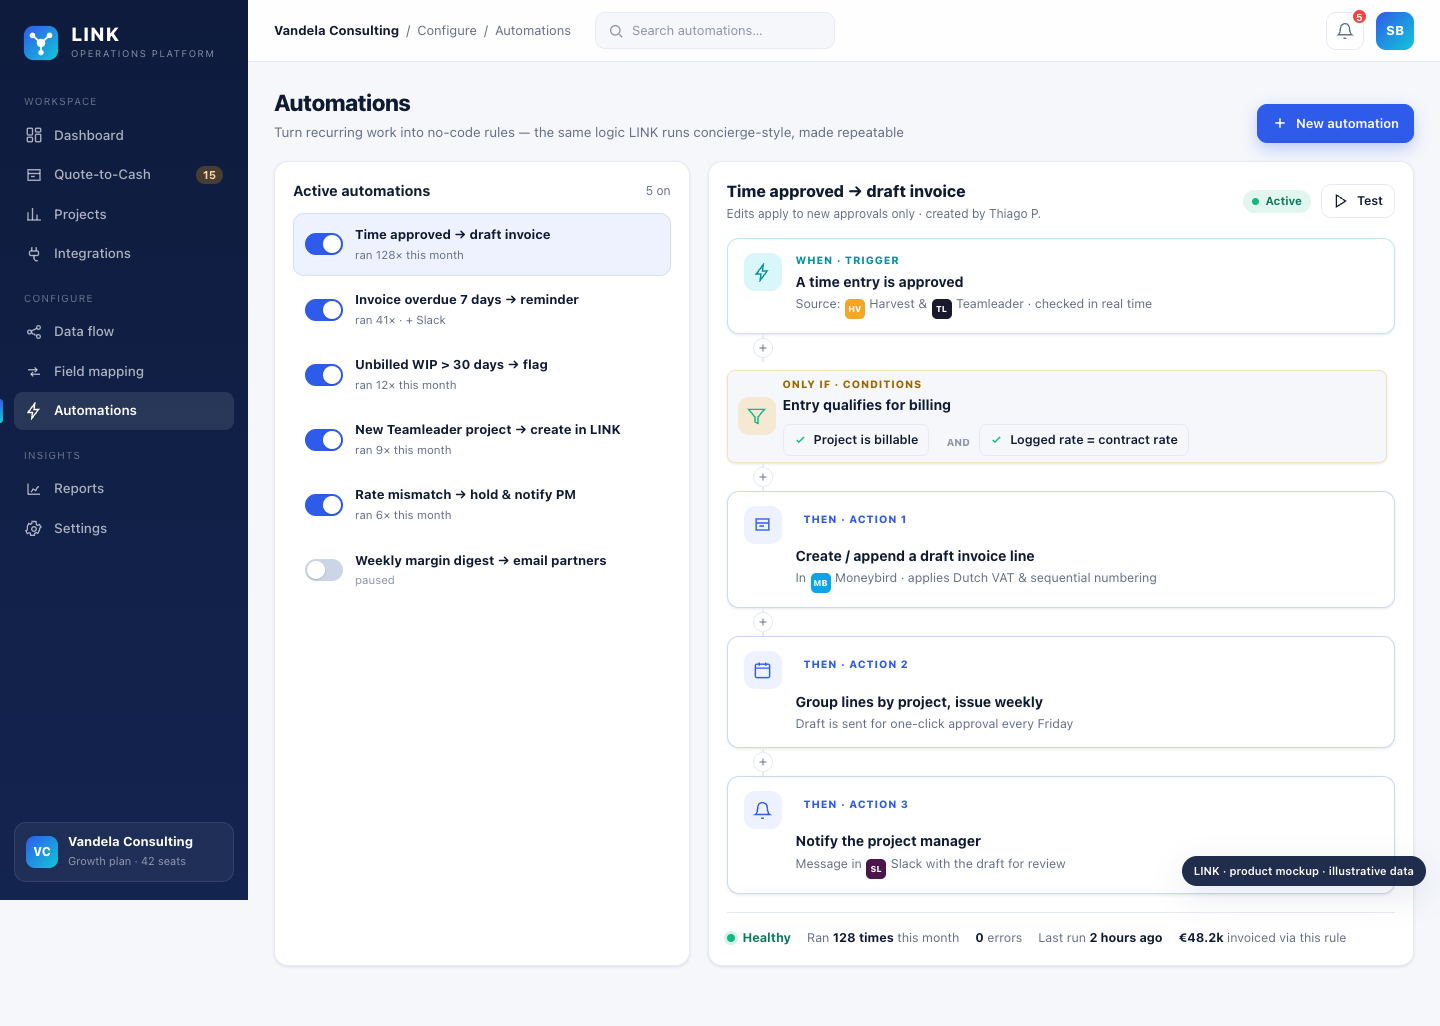Select New Teamleader project → create in LINK
This screenshot has height=1026, width=1440.
(482, 440)
